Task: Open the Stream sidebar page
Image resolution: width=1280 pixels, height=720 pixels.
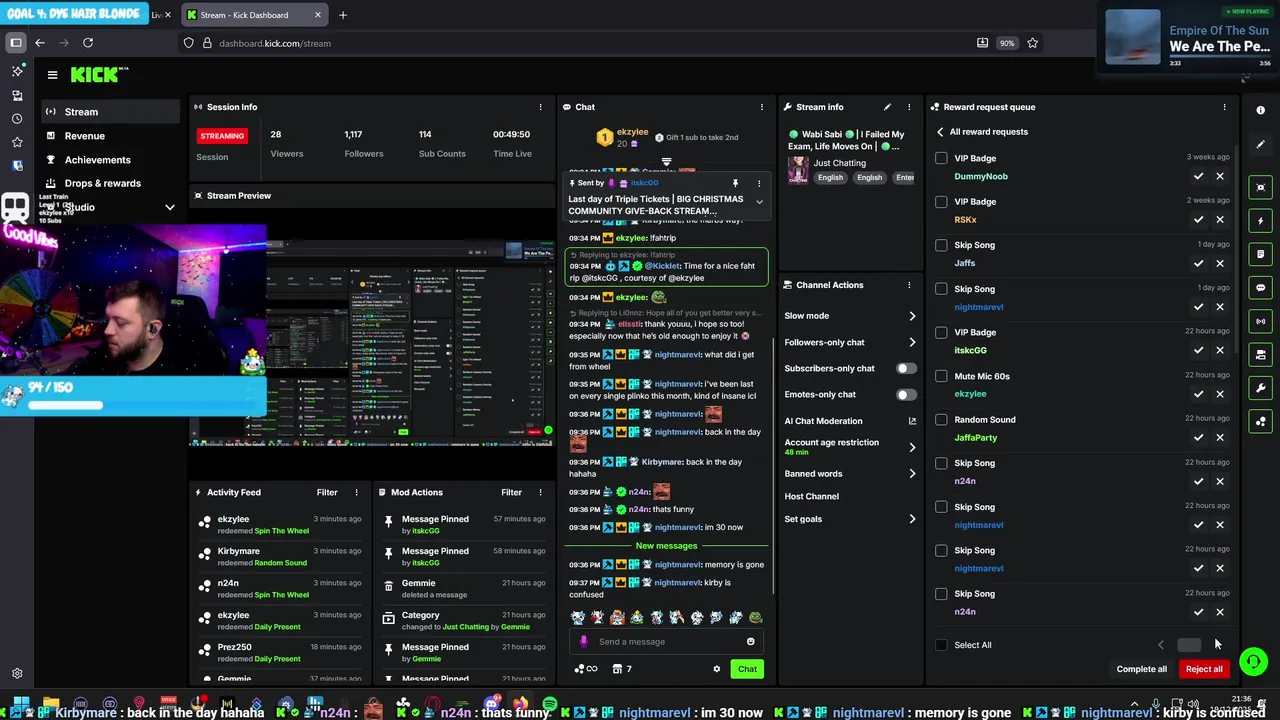Action: pyautogui.click(x=112, y=112)
